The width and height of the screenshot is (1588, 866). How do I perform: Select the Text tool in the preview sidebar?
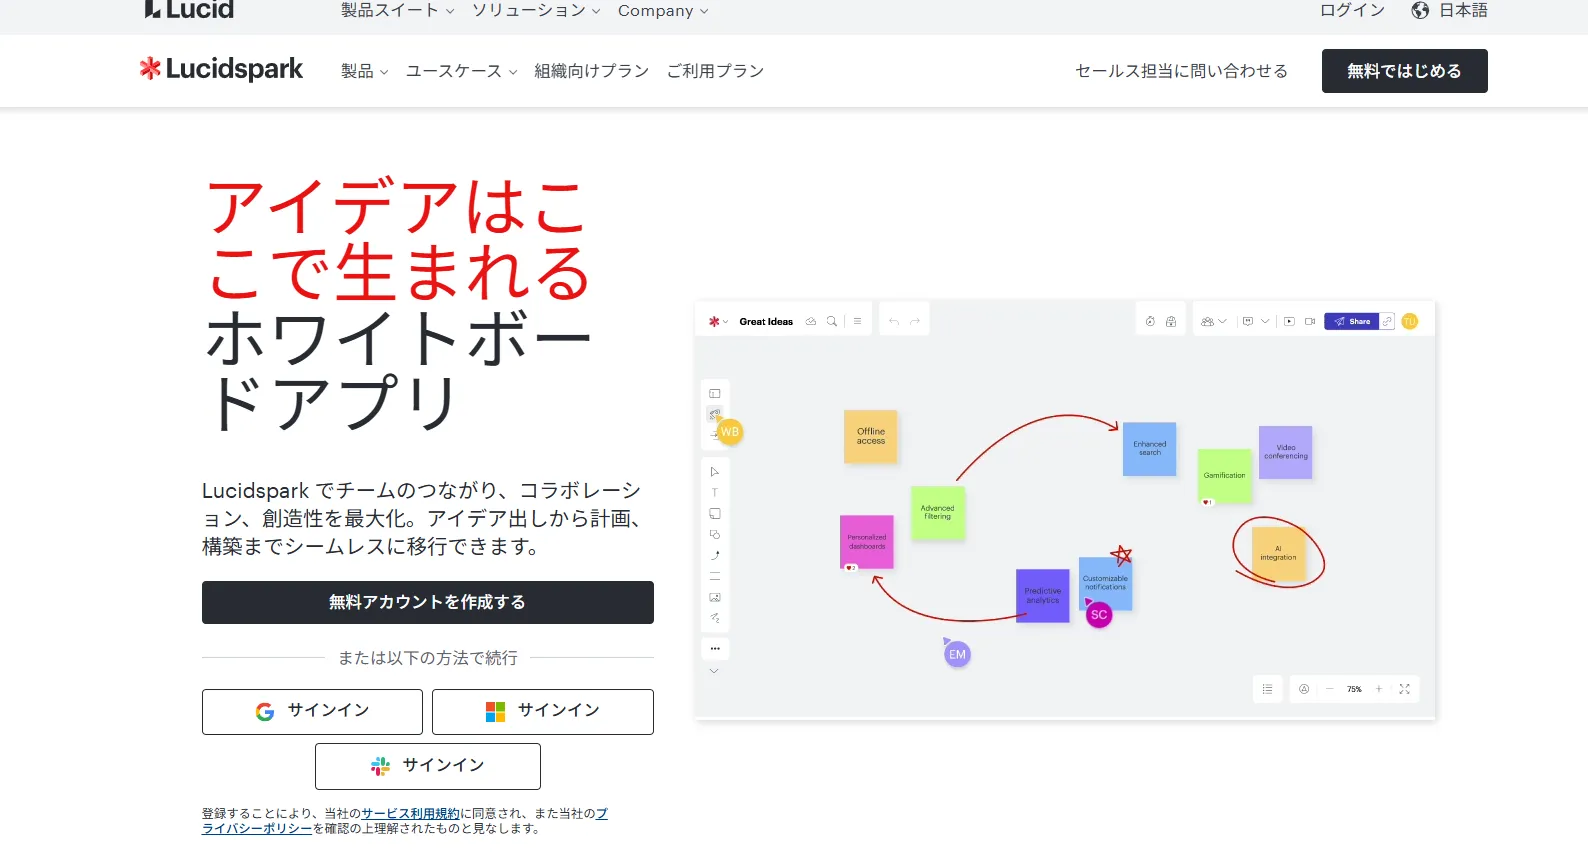click(715, 492)
